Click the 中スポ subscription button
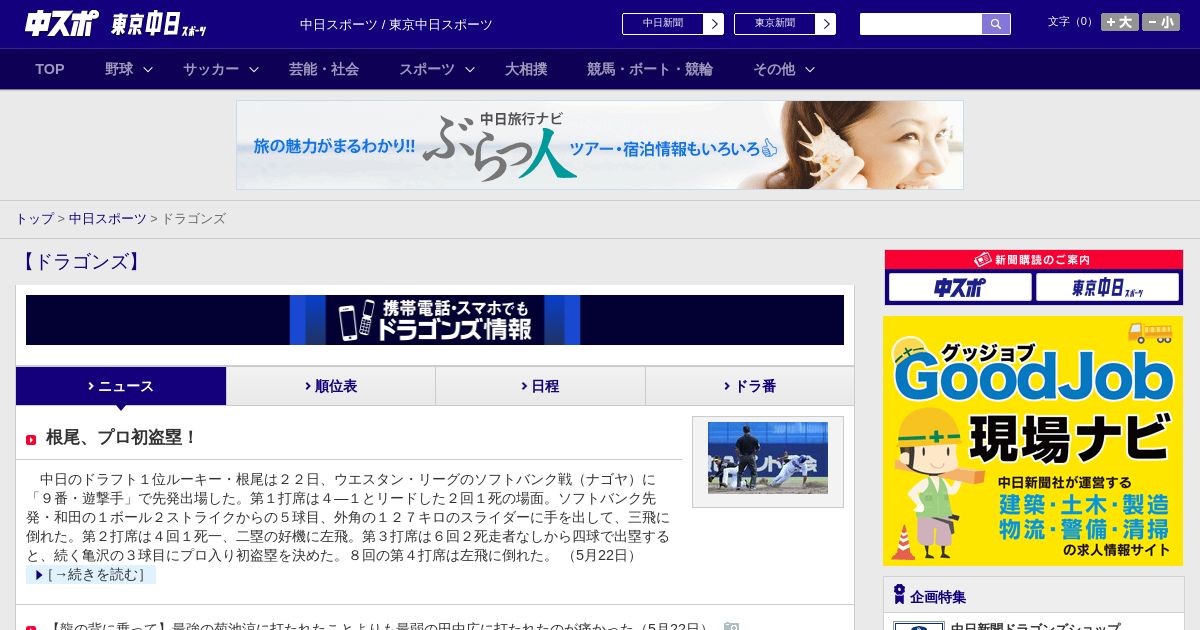 tap(960, 288)
